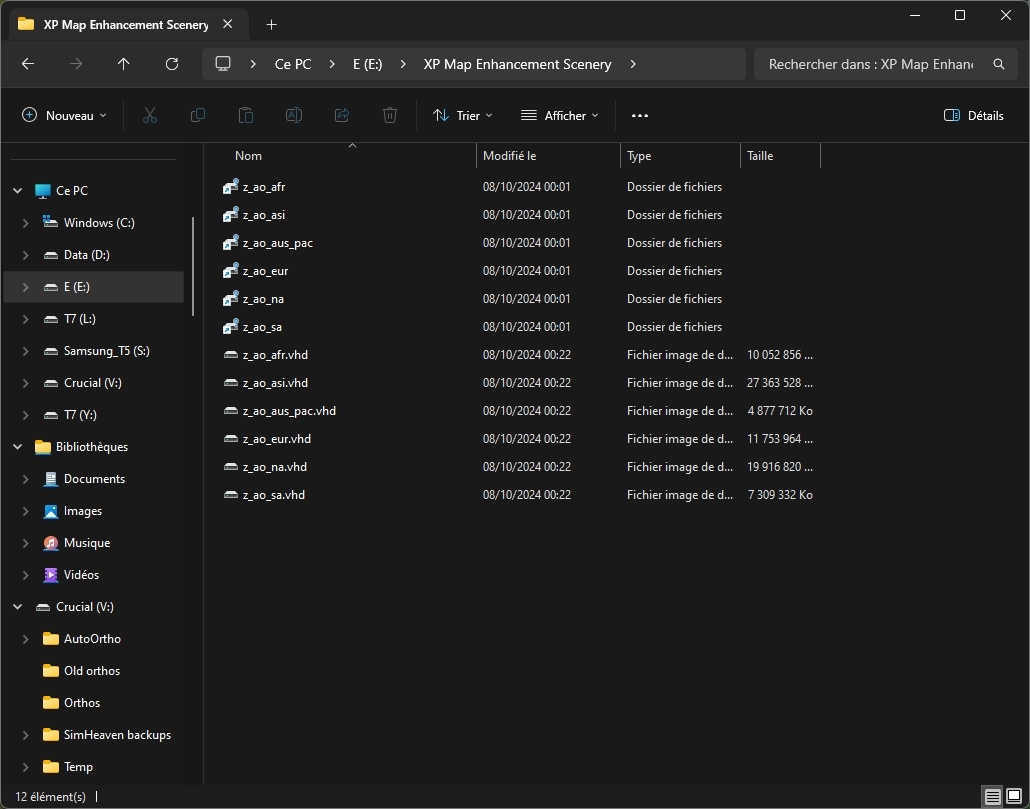Click the Share icon in toolbar
Screen dimensions: 1030x809
point(342,116)
